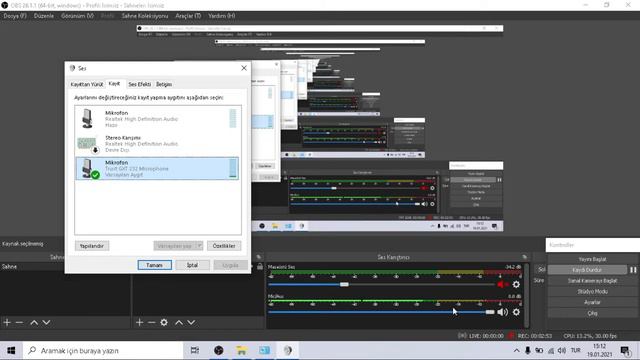The width and height of the screenshot is (640, 360).
Task: Remove selected source with minus icon
Action: click(x=151, y=322)
